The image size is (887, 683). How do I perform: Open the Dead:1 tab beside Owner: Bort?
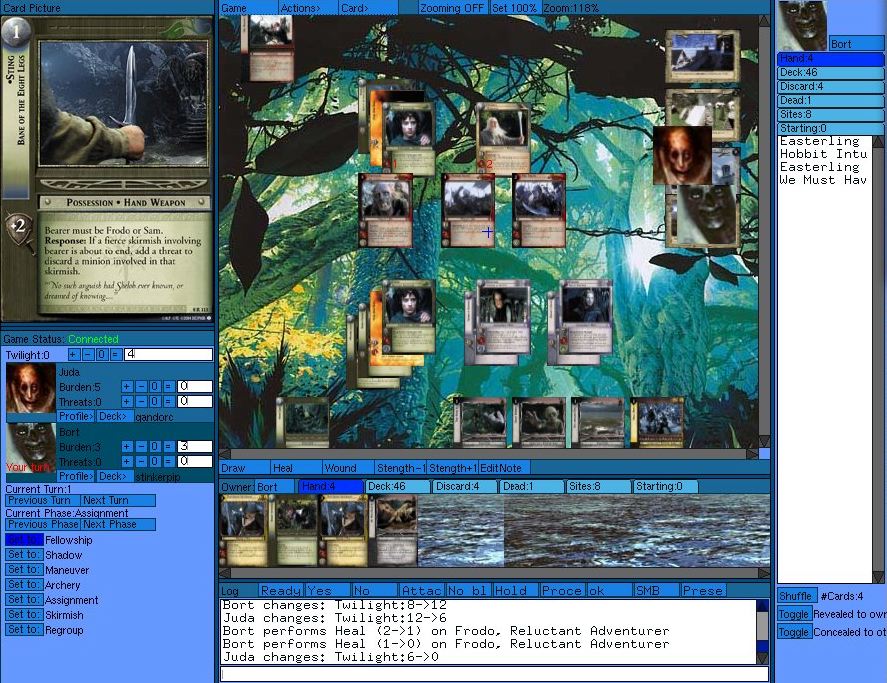point(532,487)
